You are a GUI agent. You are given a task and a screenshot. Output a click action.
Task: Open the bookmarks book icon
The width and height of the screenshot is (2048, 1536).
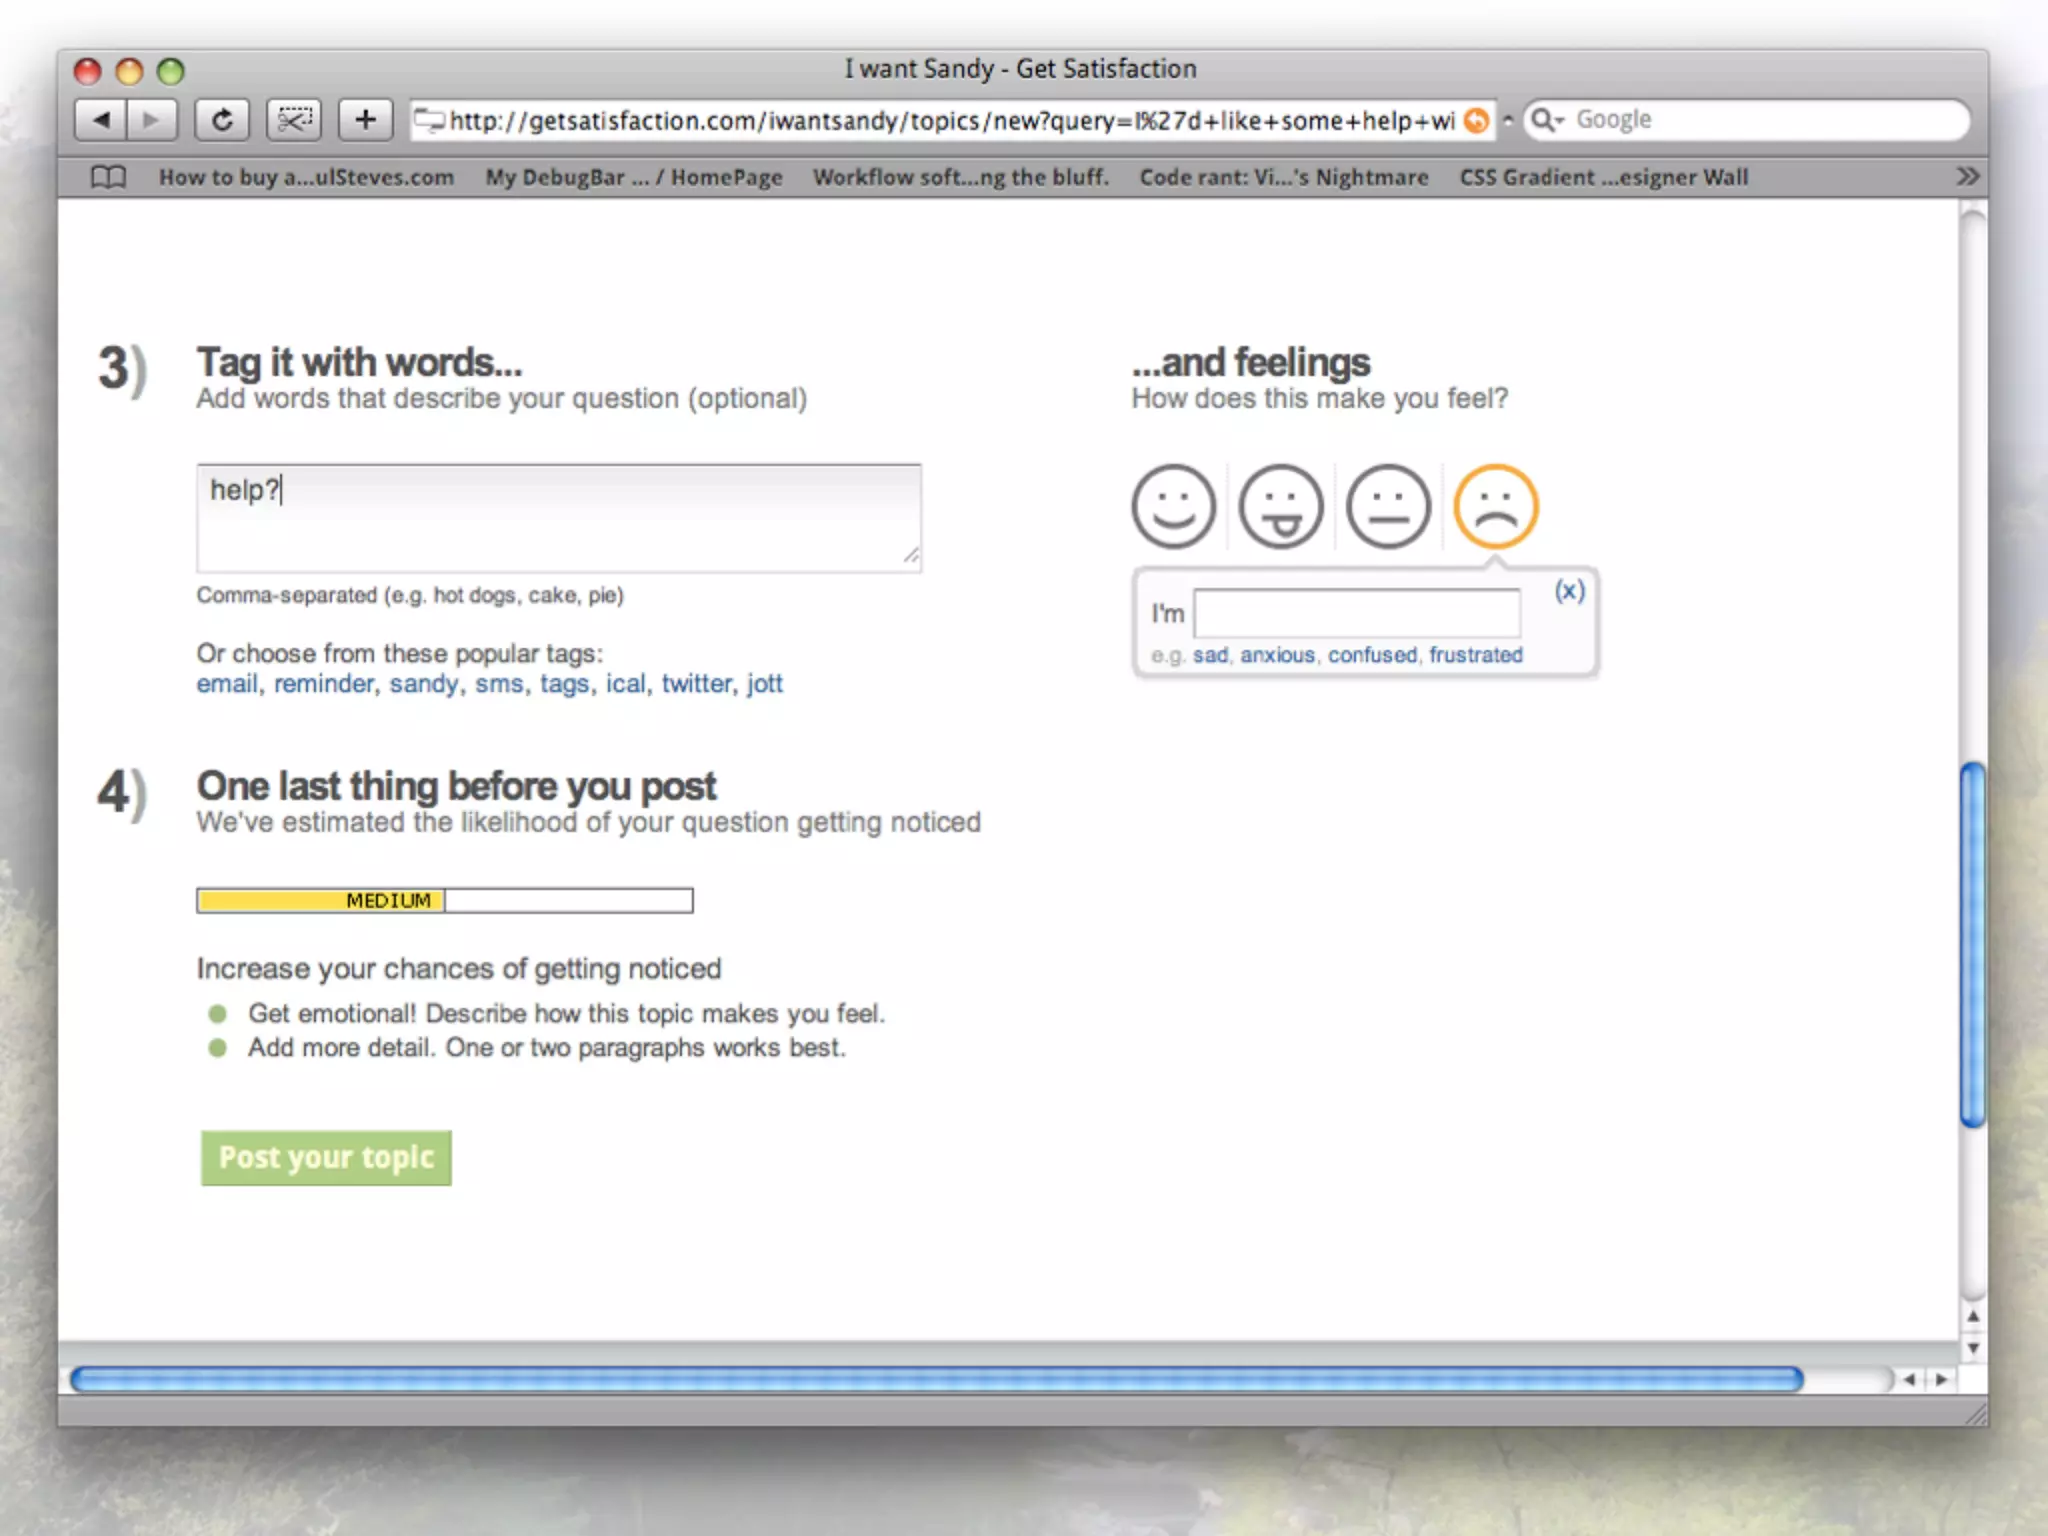click(x=108, y=177)
